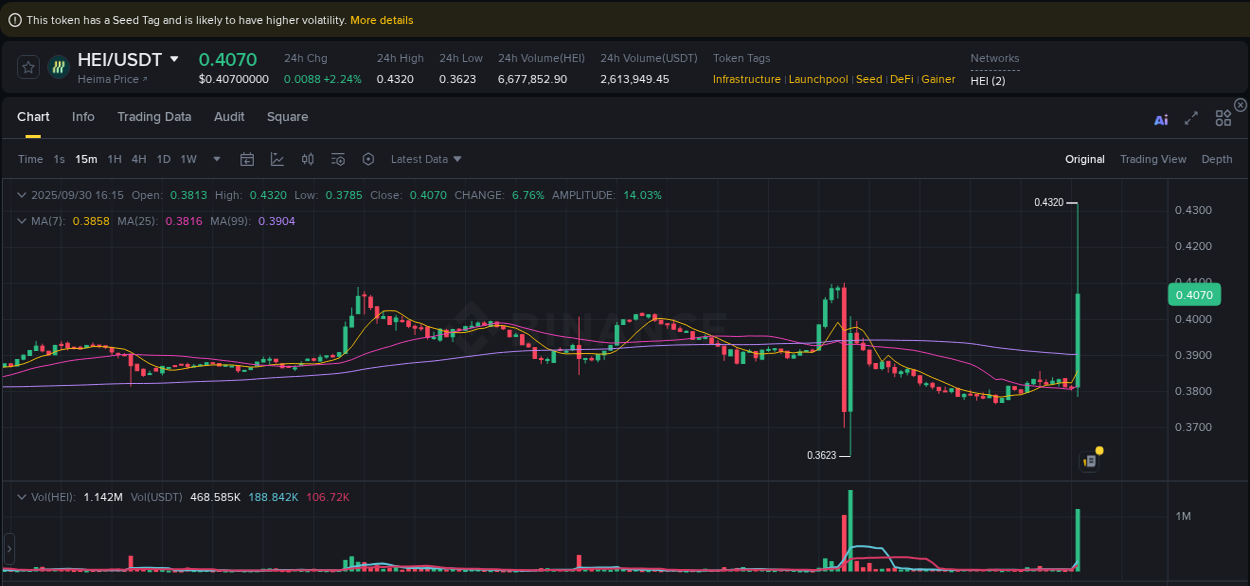Open the indicator settings icon
The height and width of the screenshot is (586, 1250).
[x=337, y=159]
